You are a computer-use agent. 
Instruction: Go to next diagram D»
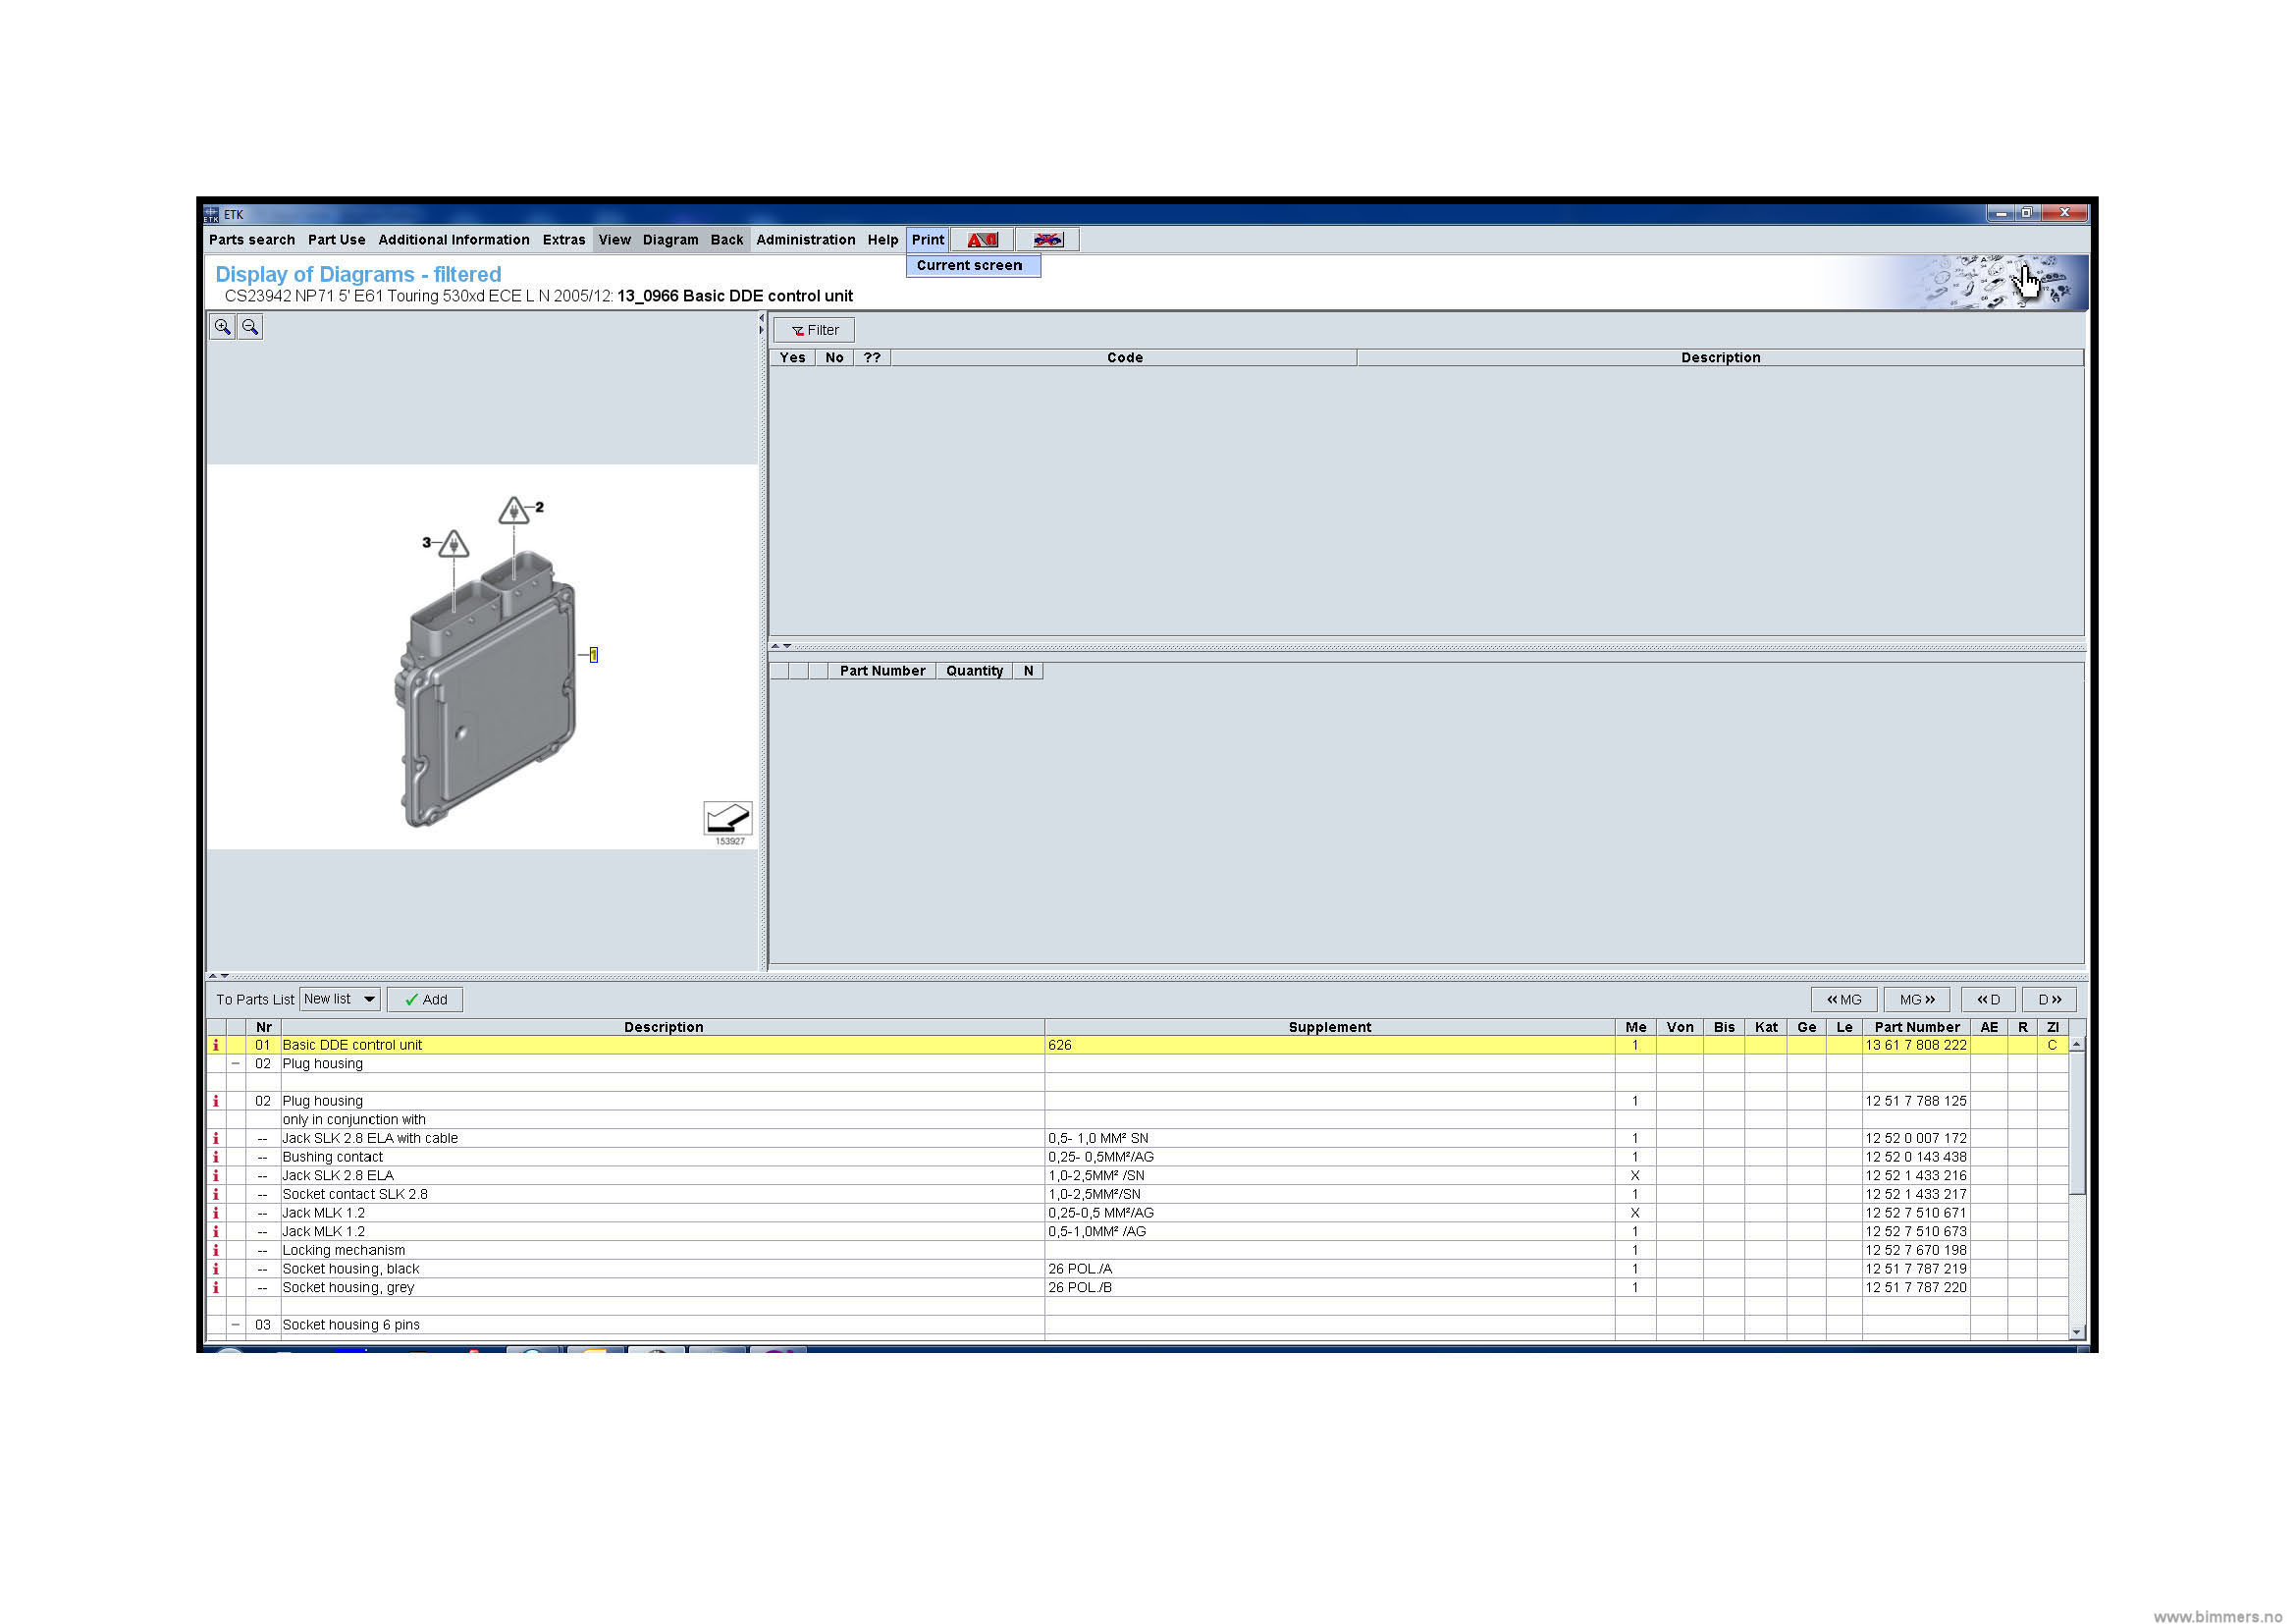(x=2049, y=999)
